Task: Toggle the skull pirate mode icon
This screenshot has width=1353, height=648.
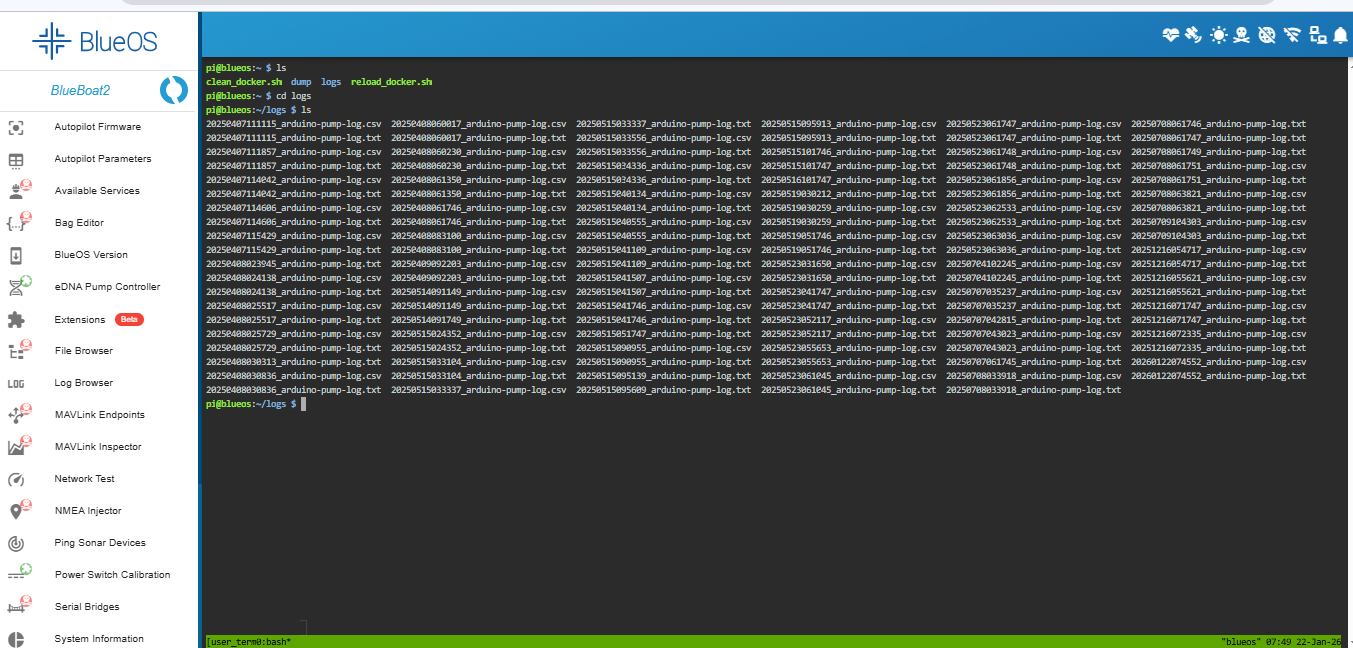Action: (x=1242, y=35)
